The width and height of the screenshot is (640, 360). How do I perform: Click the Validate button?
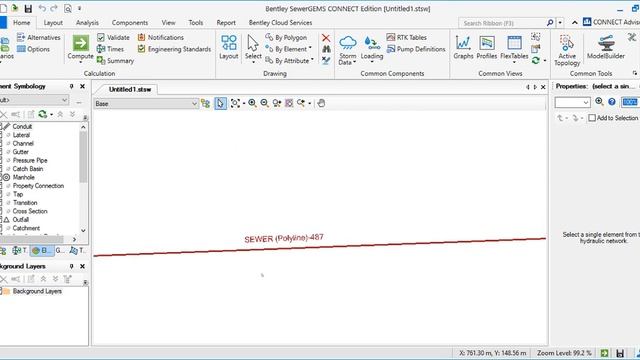[x=113, y=37]
